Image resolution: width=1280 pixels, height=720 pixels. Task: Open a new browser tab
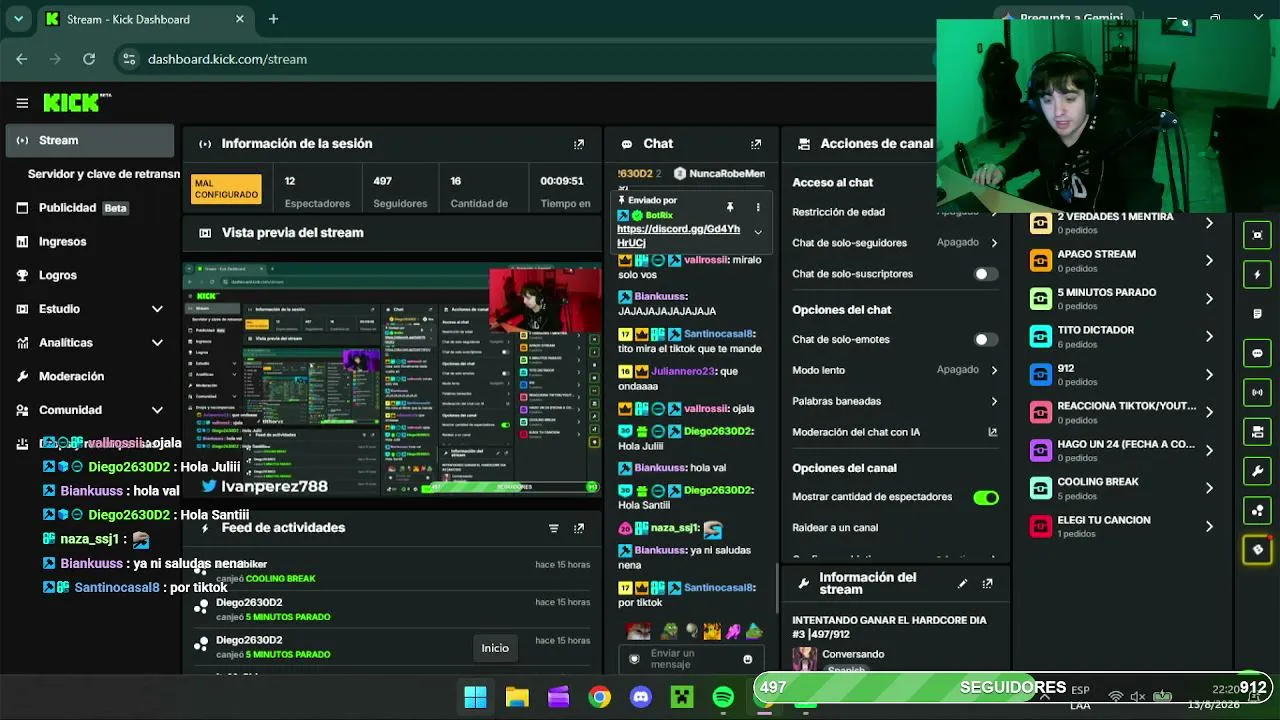273,19
